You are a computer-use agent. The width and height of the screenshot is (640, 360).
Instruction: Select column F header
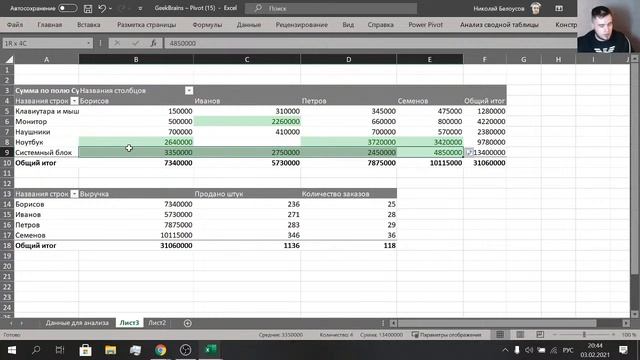484,60
